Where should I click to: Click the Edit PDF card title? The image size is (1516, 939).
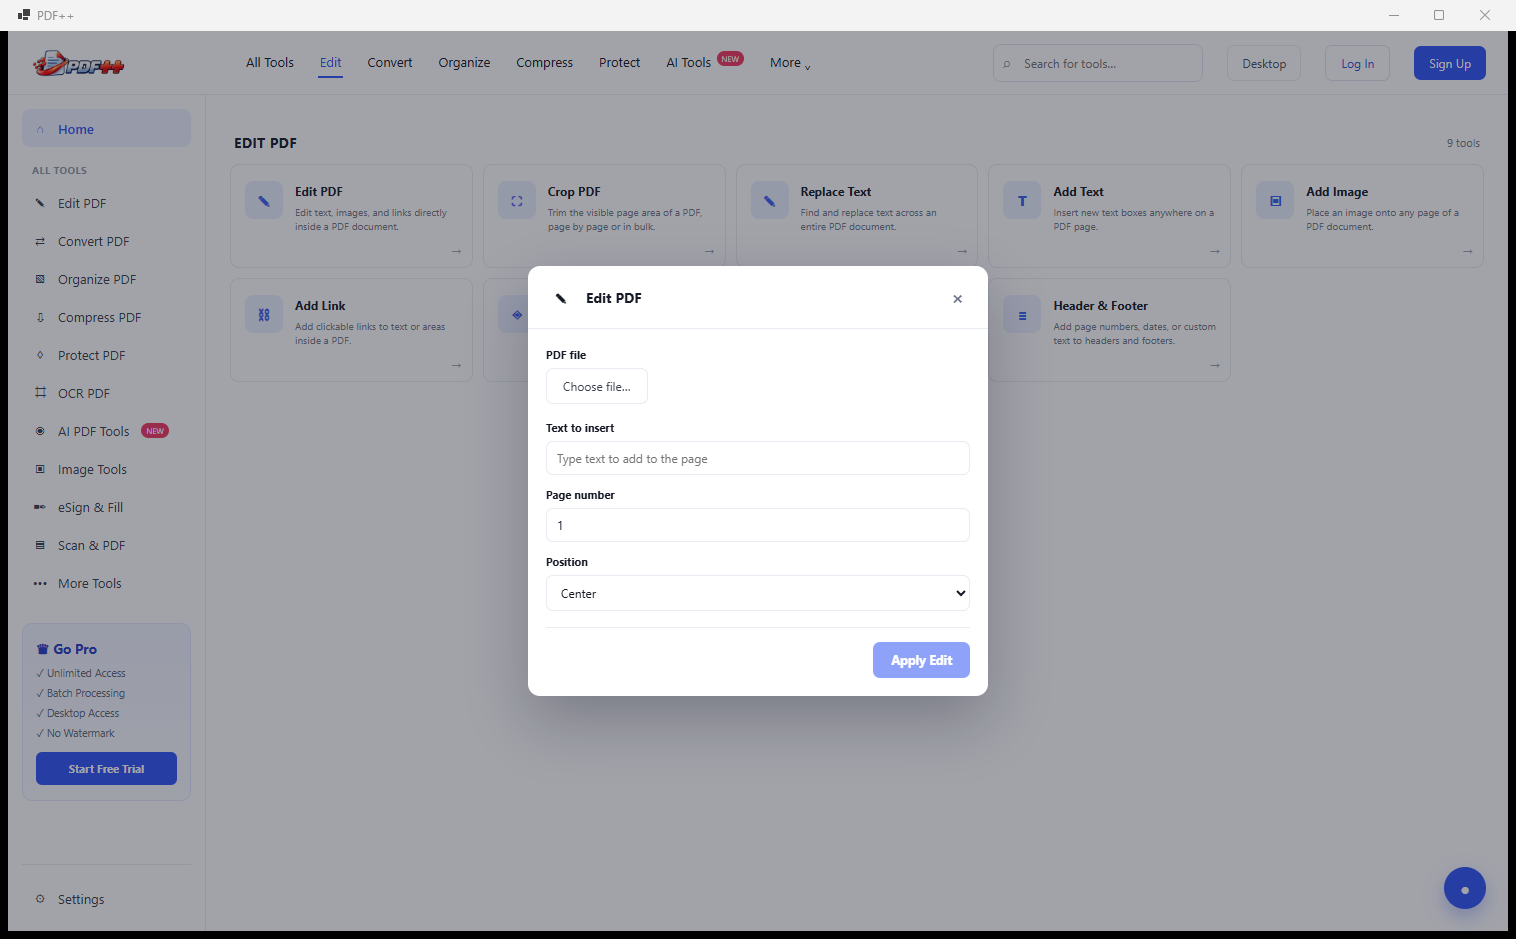pyautogui.click(x=318, y=191)
